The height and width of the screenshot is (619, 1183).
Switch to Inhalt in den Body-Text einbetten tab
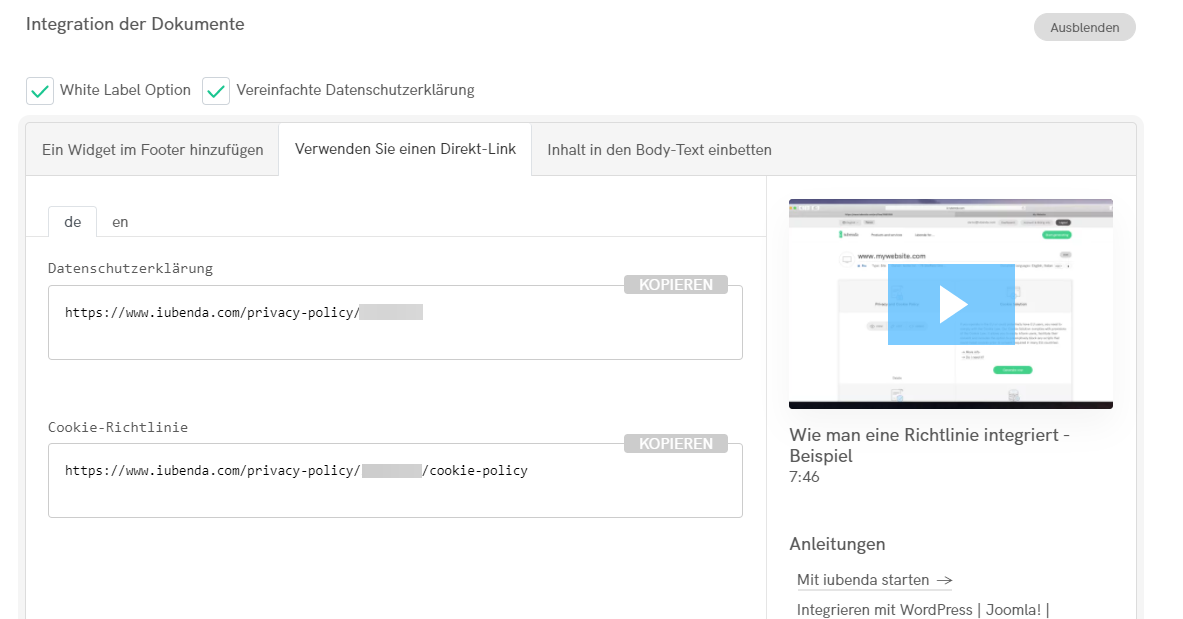click(x=659, y=150)
